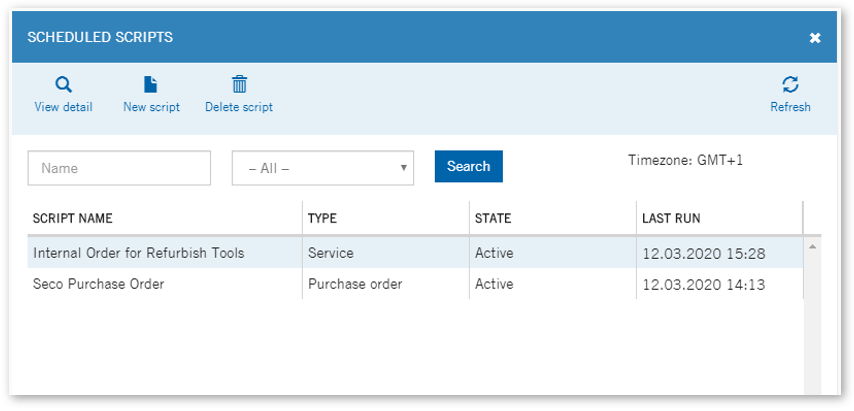Click the Delete script label
Screen dimensions: 854x411
click(x=239, y=107)
